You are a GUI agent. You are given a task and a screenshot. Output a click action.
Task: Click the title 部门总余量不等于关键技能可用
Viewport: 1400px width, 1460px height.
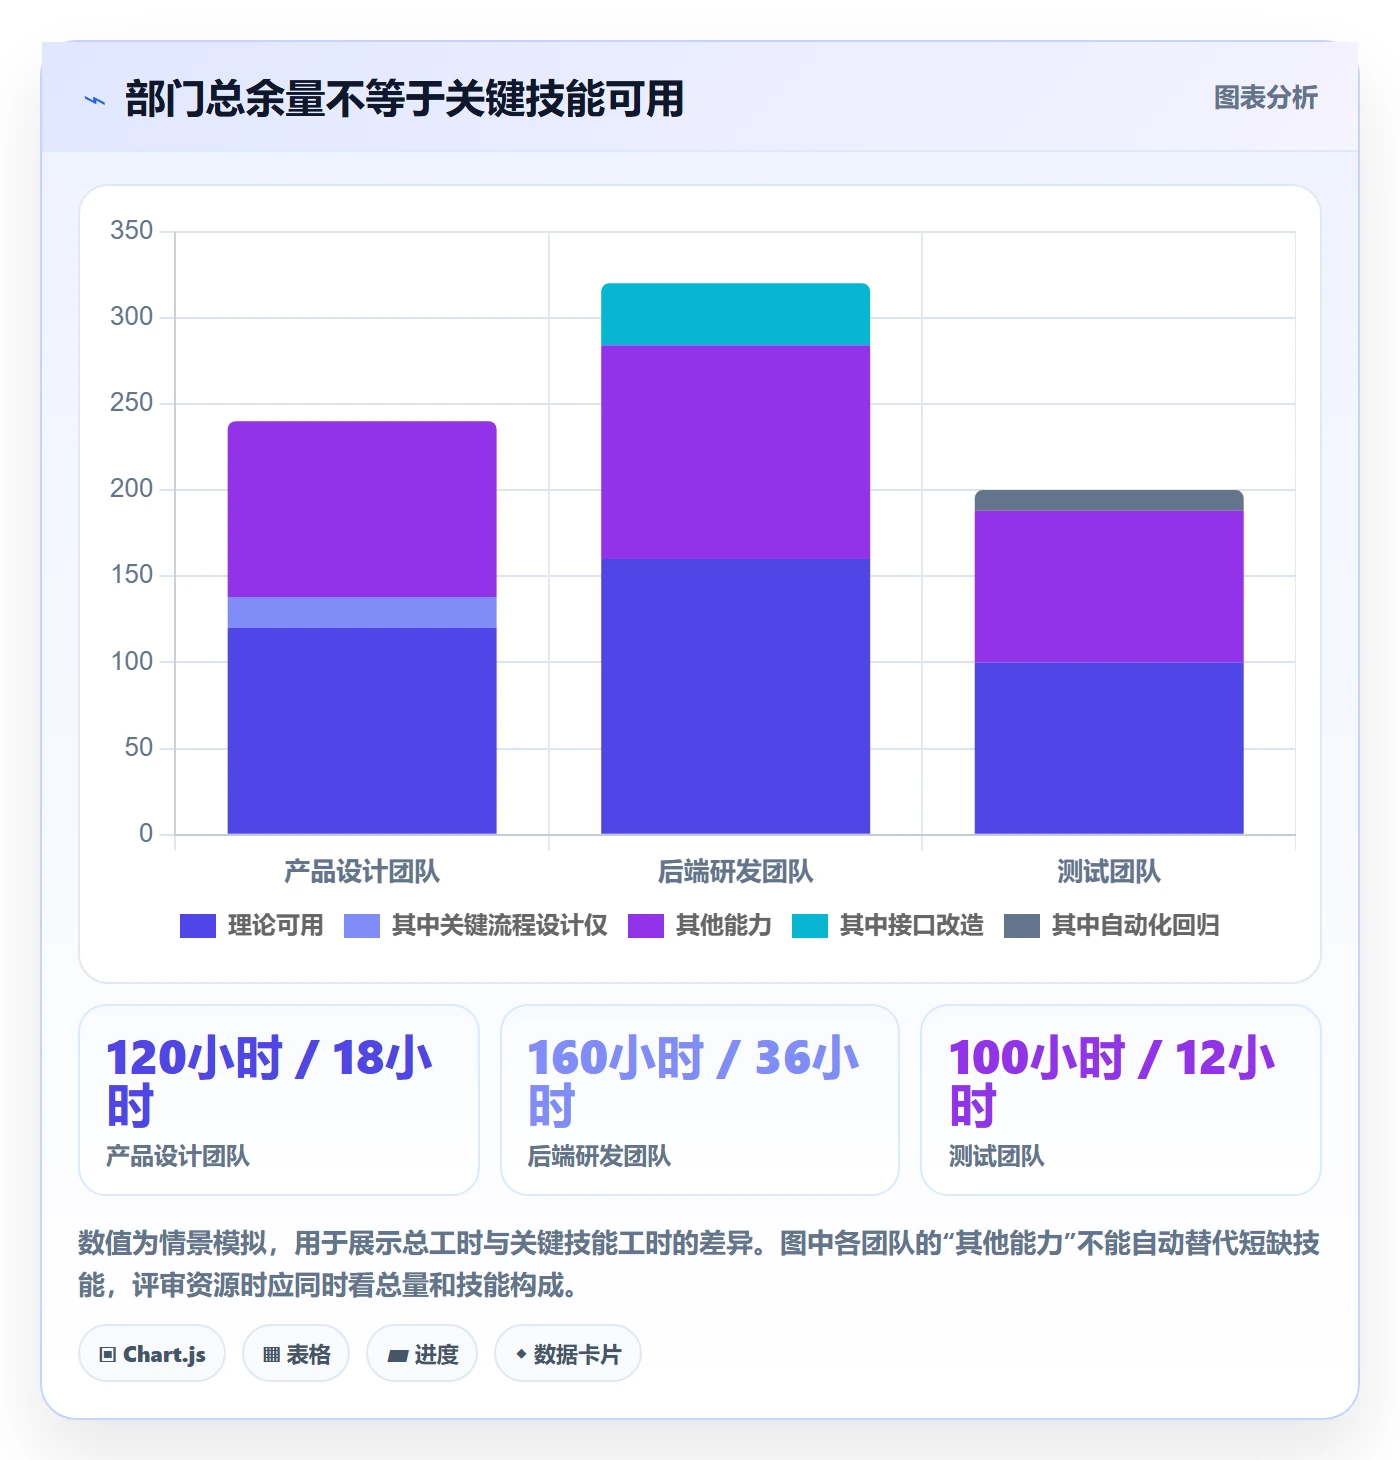pyautogui.click(x=405, y=99)
